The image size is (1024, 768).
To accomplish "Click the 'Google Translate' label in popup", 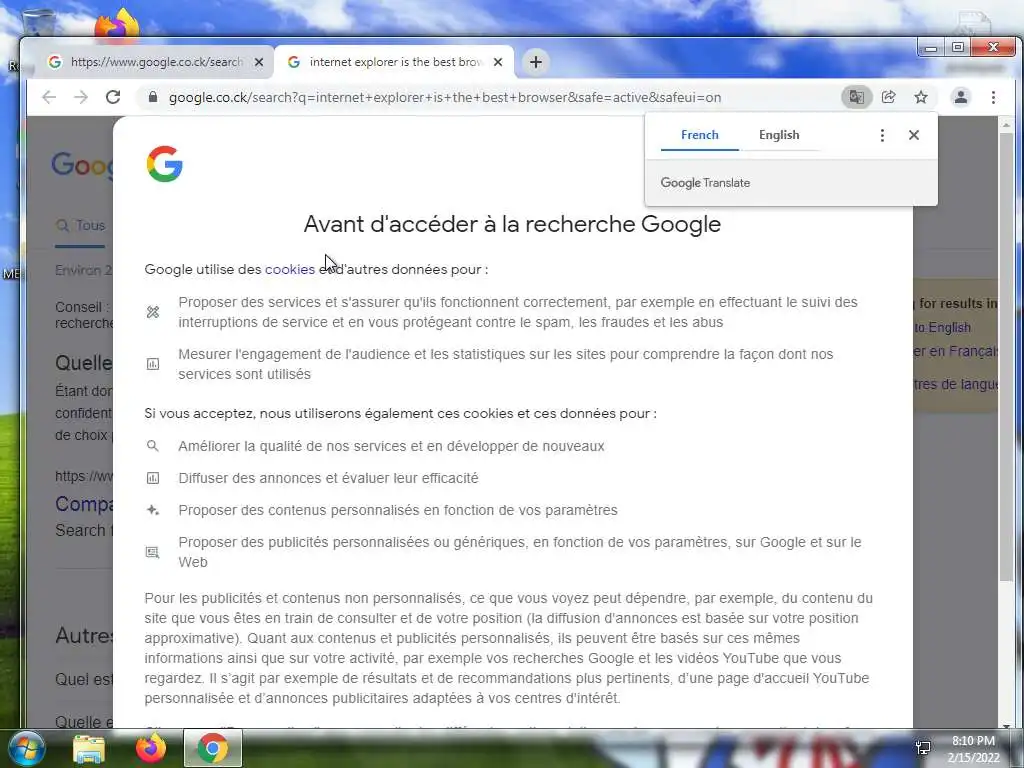I will click(x=705, y=183).
